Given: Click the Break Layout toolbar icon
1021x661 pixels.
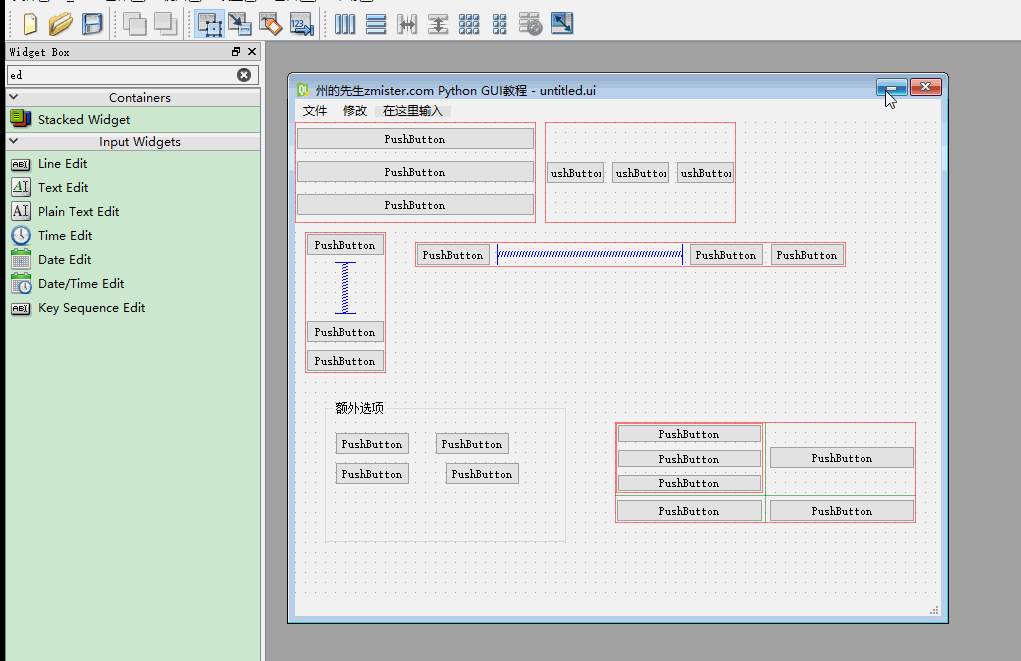Looking at the screenshot, I should (x=530, y=24).
